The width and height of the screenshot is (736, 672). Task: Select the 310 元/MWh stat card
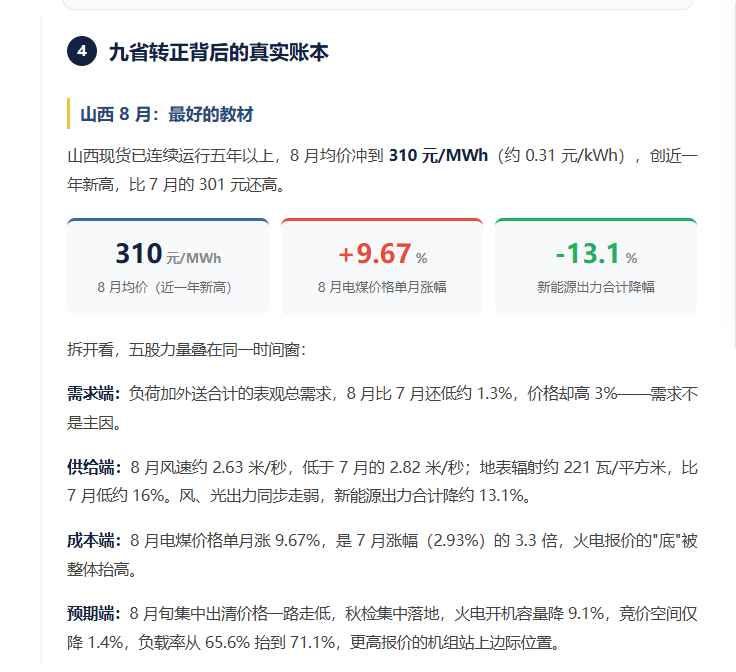[x=168, y=266]
